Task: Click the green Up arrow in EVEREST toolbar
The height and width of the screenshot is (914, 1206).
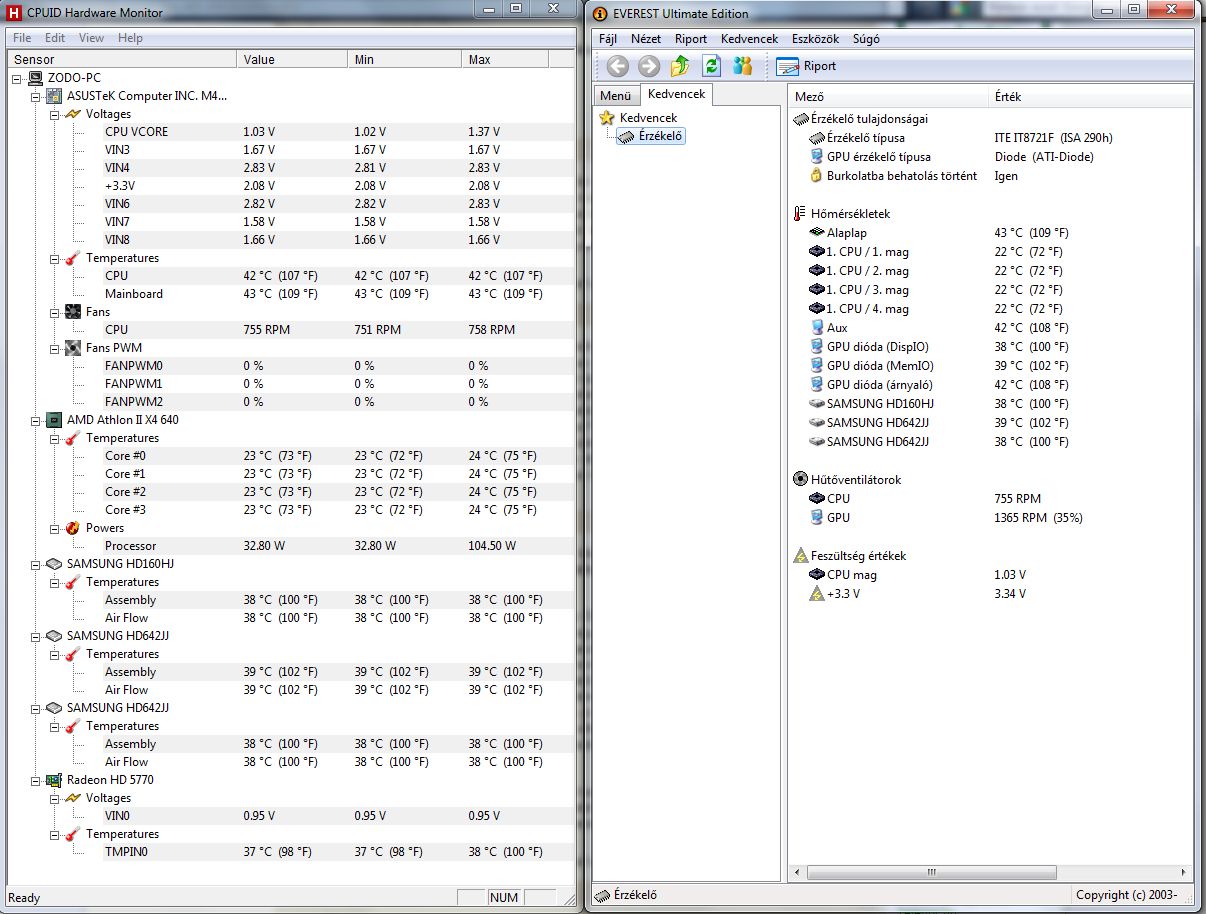Action: pyautogui.click(x=680, y=66)
